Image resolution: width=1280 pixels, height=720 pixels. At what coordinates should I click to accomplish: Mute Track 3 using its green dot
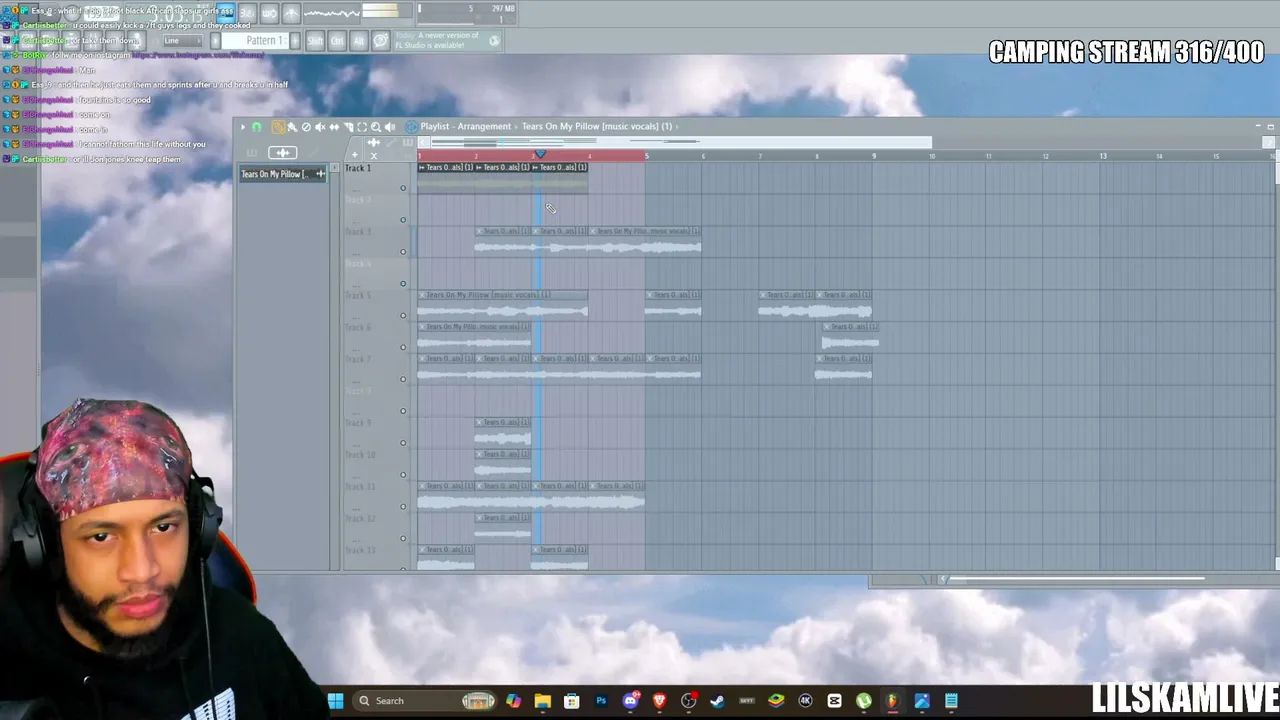pyautogui.click(x=403, y=252)
